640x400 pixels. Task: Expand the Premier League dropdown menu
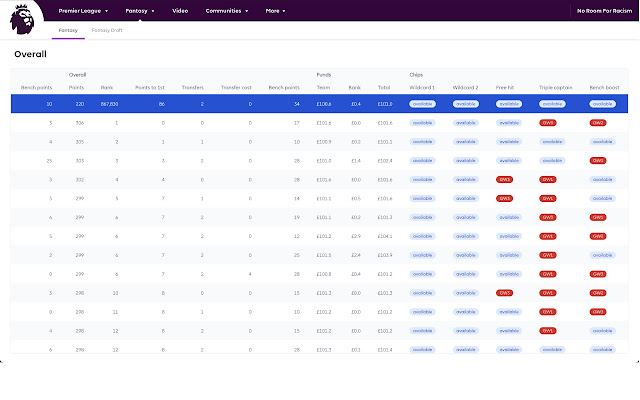[x=81, y=11]
